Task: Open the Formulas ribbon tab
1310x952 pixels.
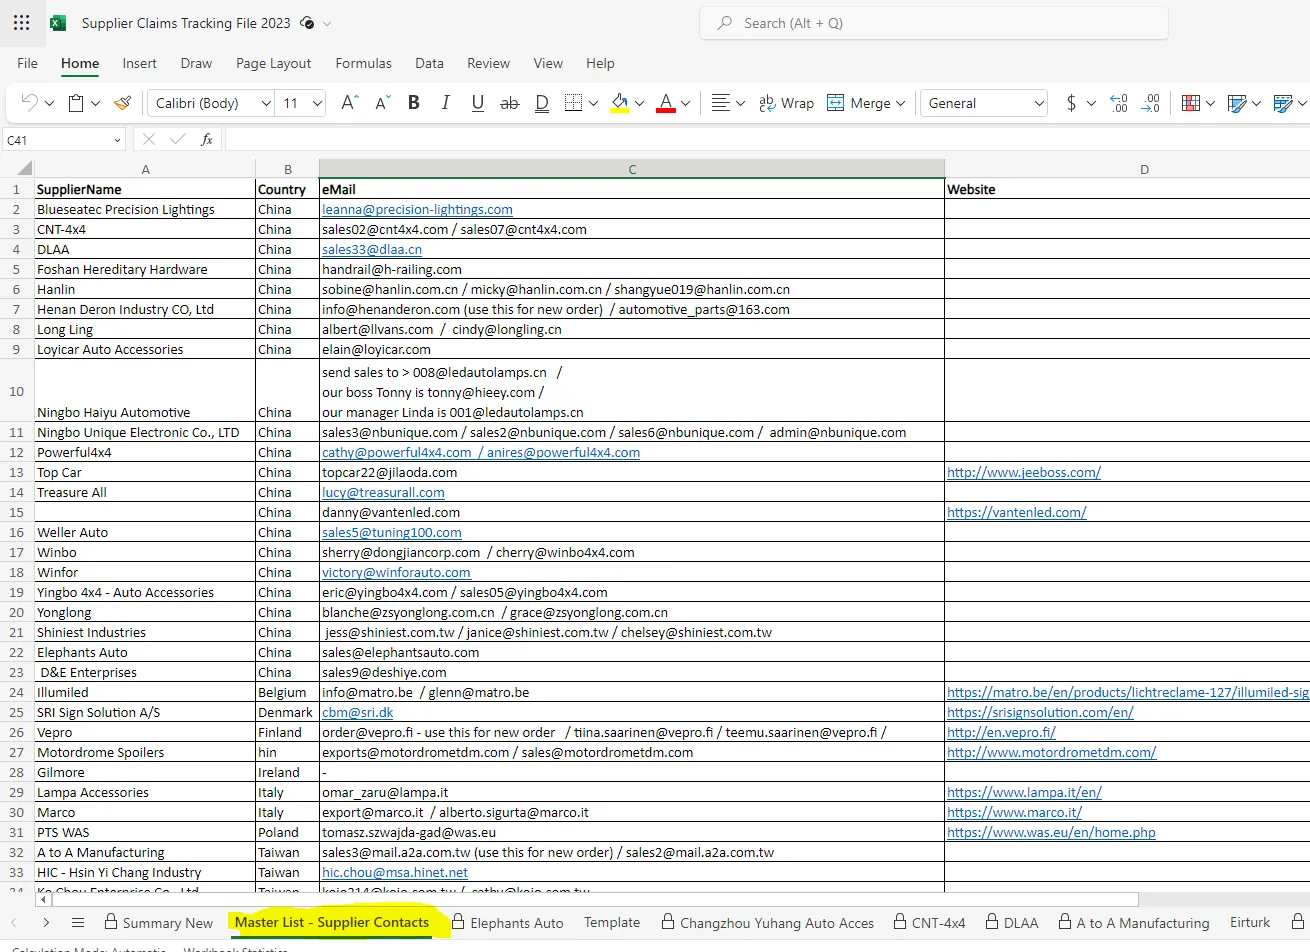Action: tap(363, 63)
